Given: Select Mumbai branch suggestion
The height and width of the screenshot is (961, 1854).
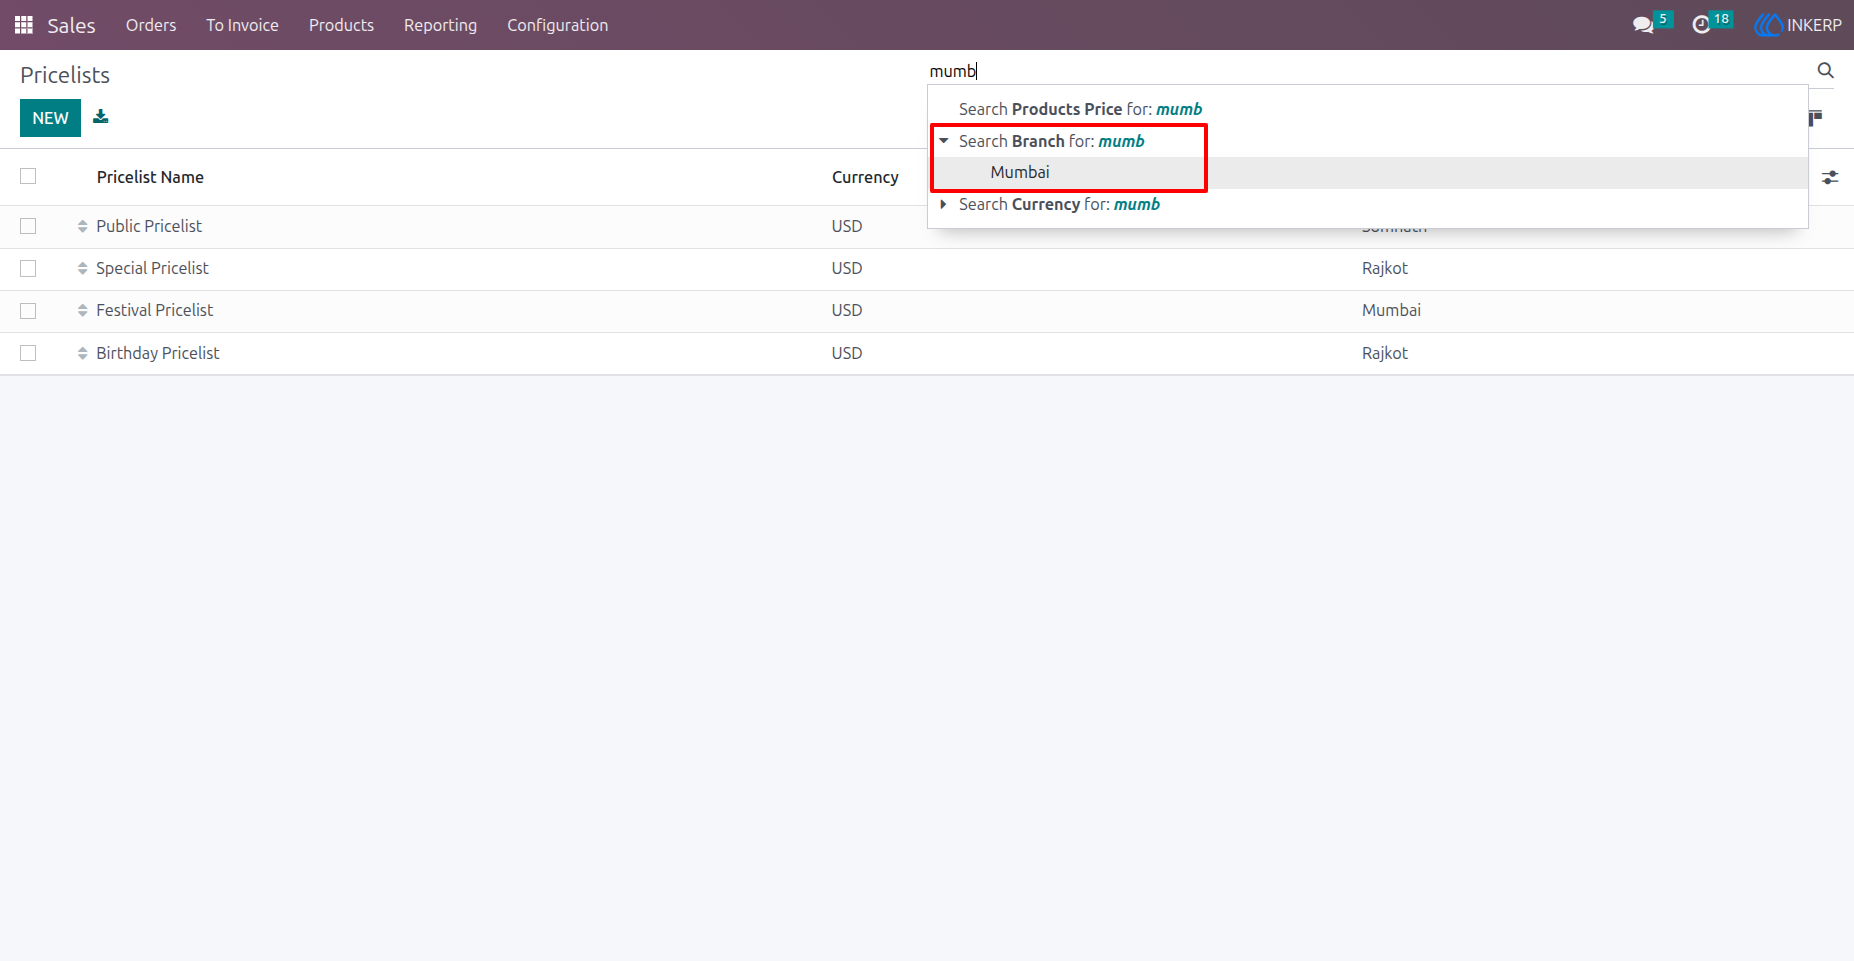Looking at the screenshot, I should (1020, 172).
